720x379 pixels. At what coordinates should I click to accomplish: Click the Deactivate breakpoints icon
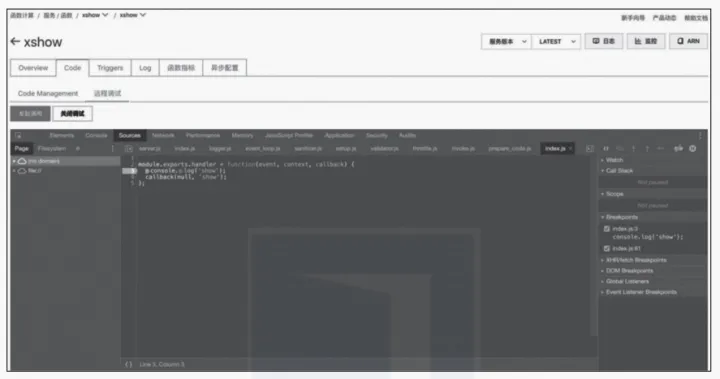coord(678,148)
